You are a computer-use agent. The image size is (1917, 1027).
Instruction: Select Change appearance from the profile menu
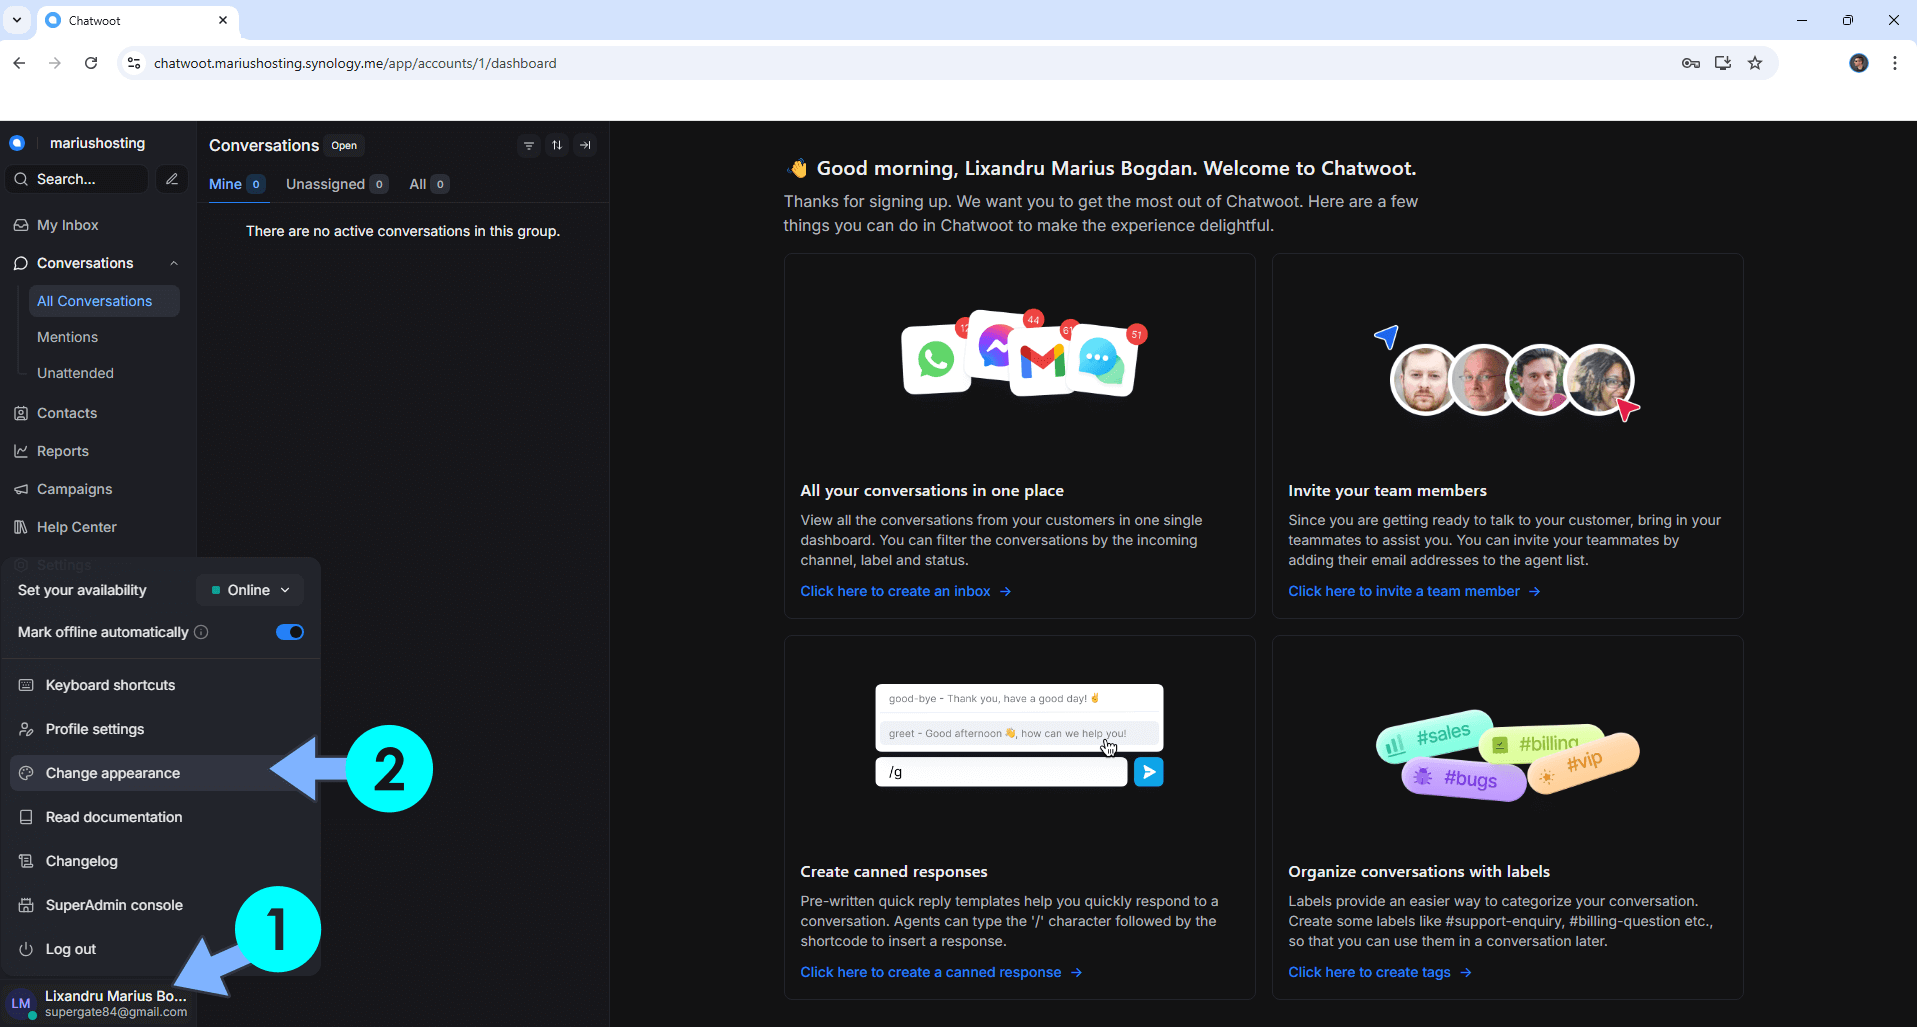(x=113, y=773)
